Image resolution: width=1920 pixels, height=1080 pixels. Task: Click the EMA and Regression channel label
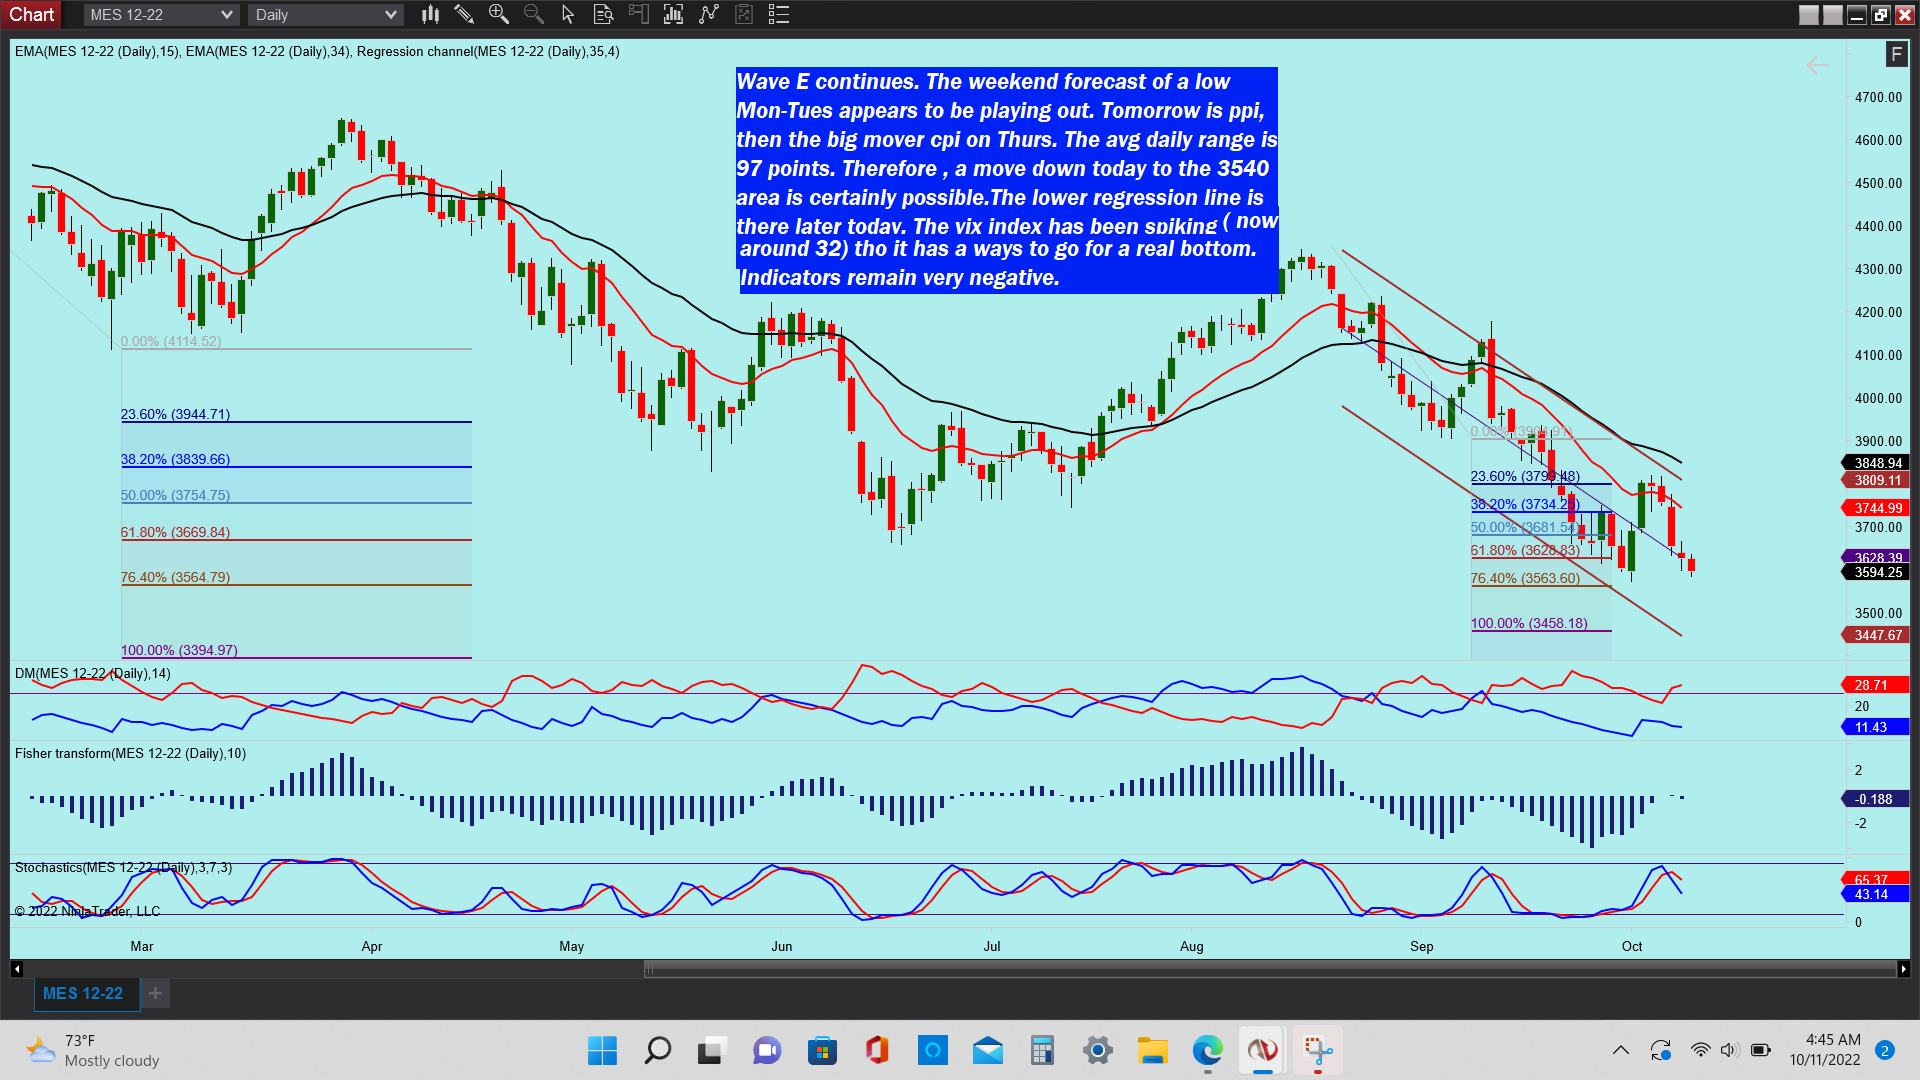click(x=317, y=51)
